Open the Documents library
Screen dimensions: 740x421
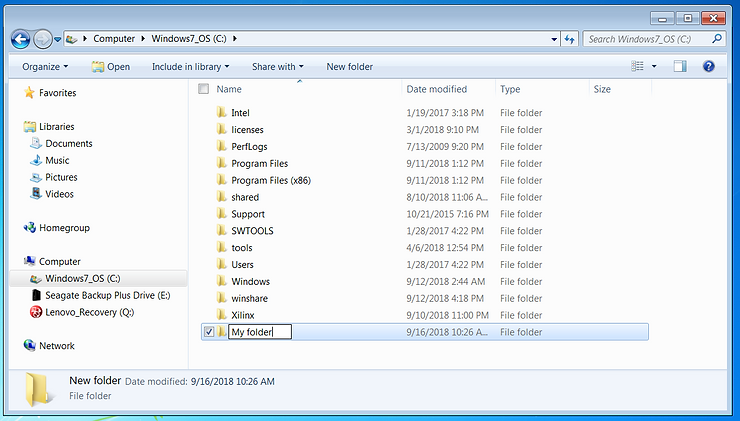(68, 143)
